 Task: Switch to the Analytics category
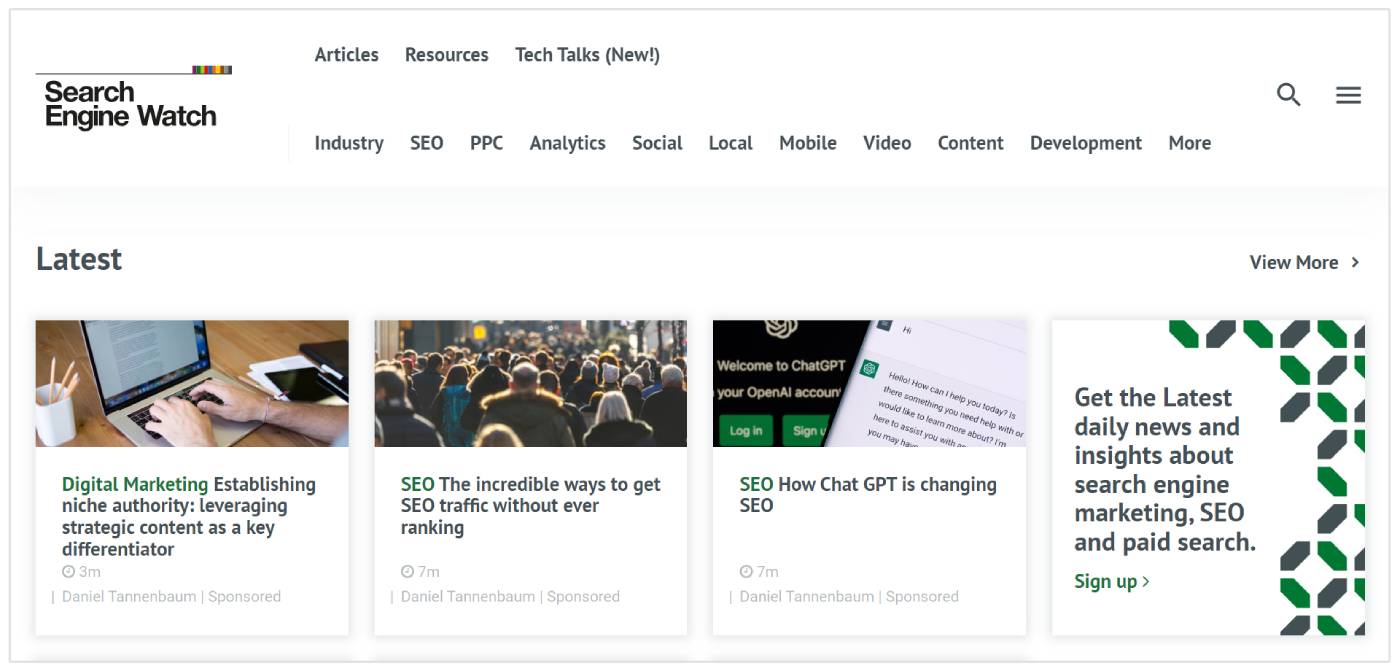point(567,143)
